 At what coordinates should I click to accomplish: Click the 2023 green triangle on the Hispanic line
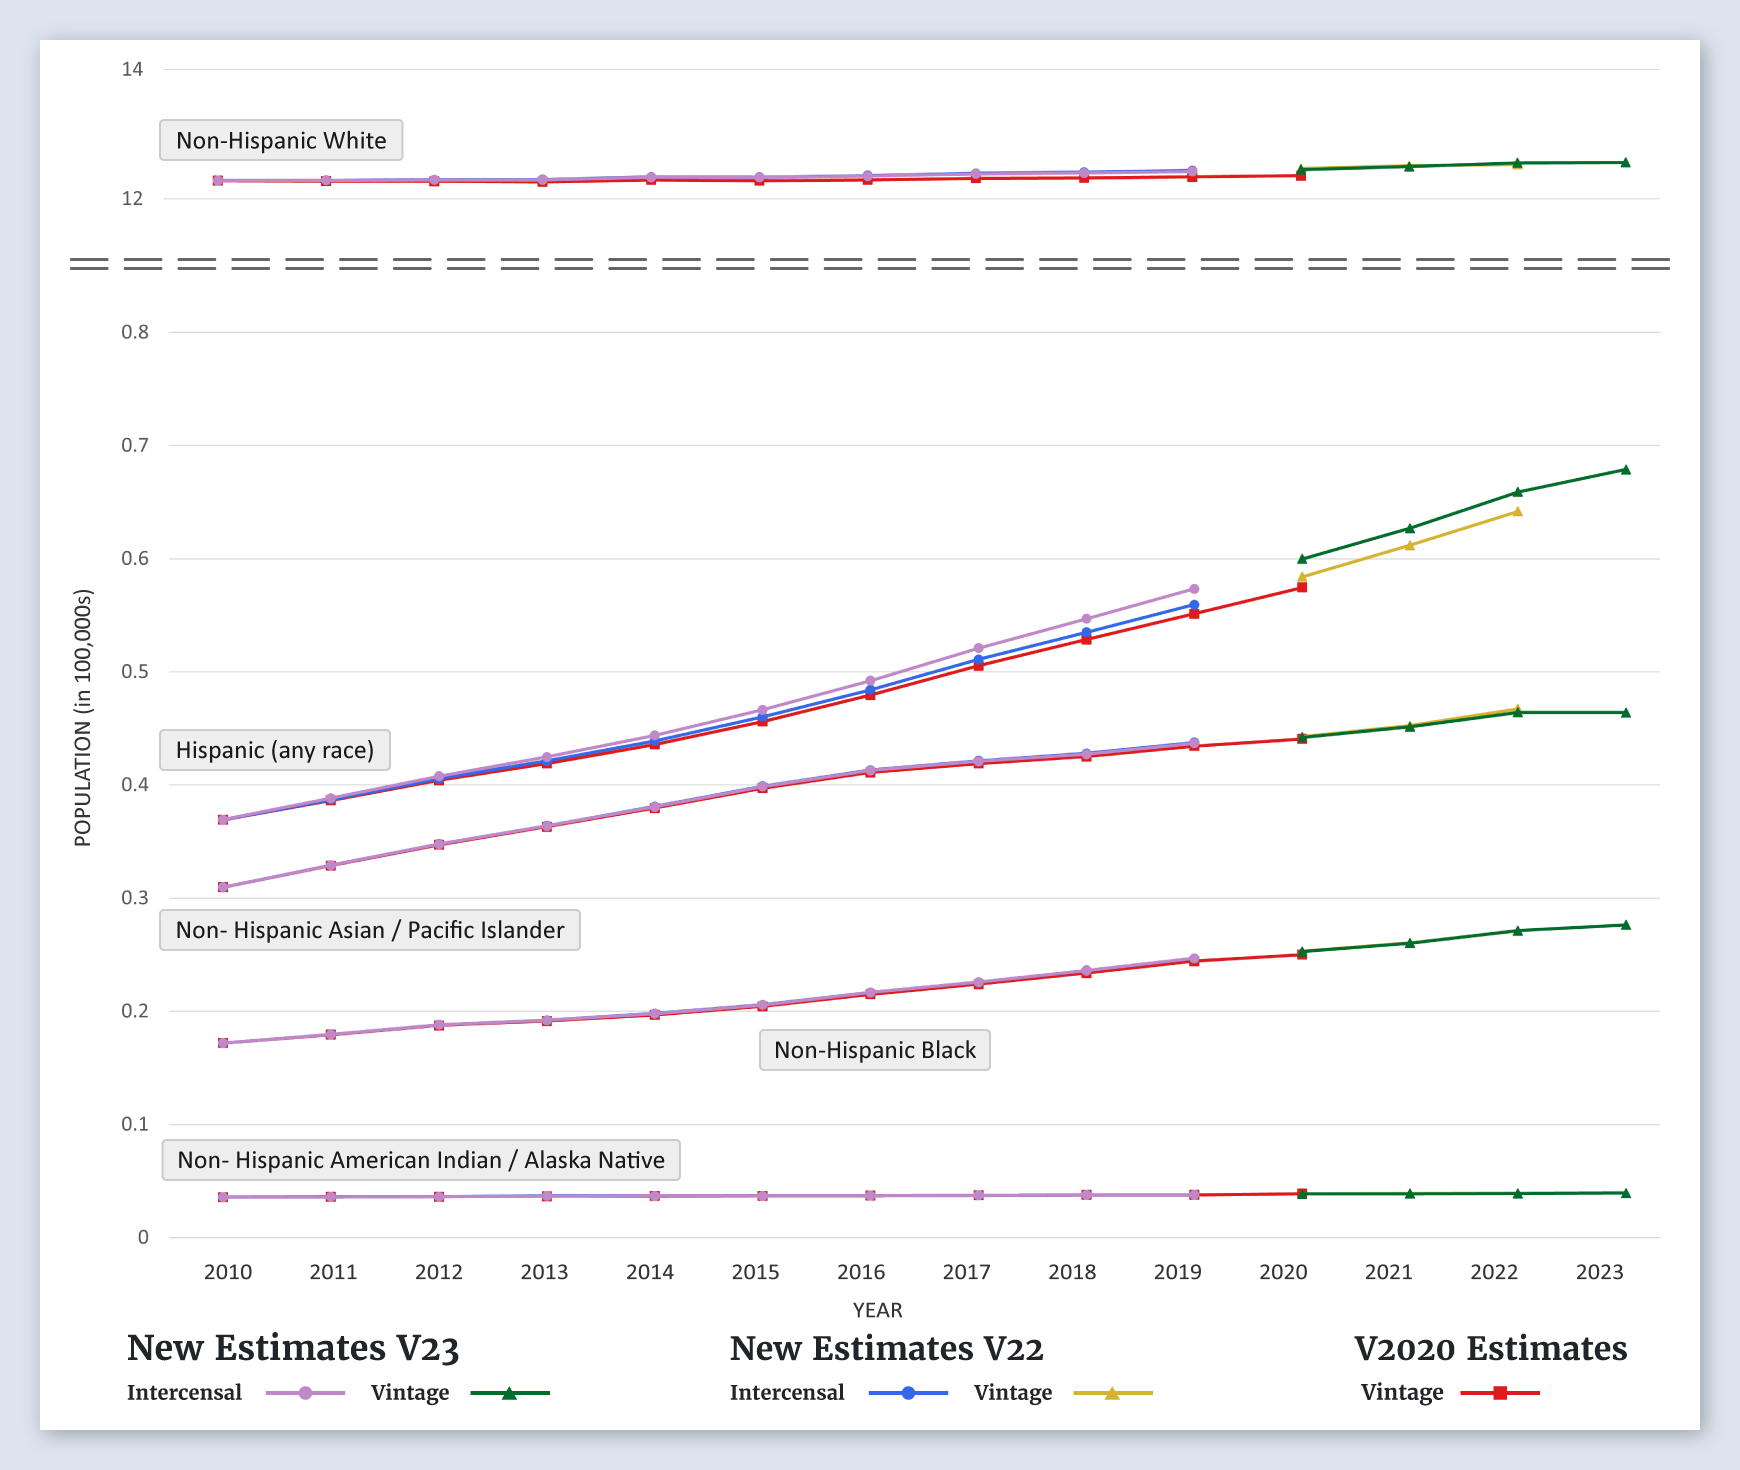pyautogui.click(x=1625, y=470)
